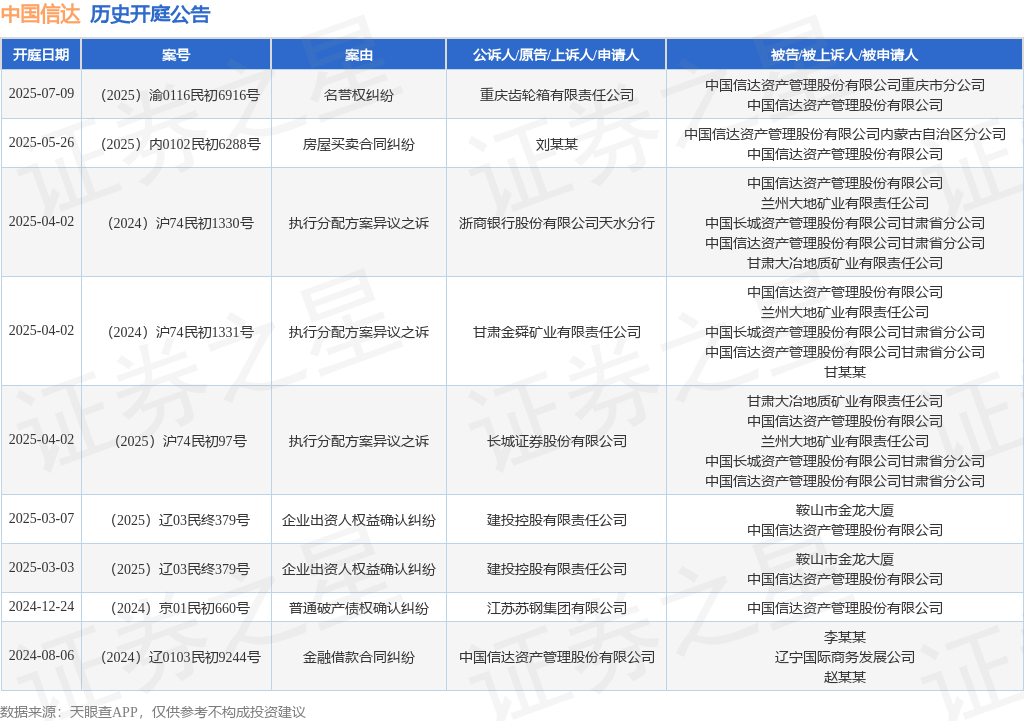Click the 案由 column header

click(x=359, y=55)
